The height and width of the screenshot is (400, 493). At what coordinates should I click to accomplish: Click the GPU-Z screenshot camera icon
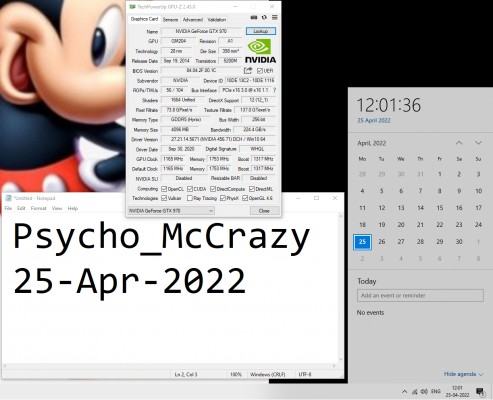pyautogui.click(x=254, y=17)
